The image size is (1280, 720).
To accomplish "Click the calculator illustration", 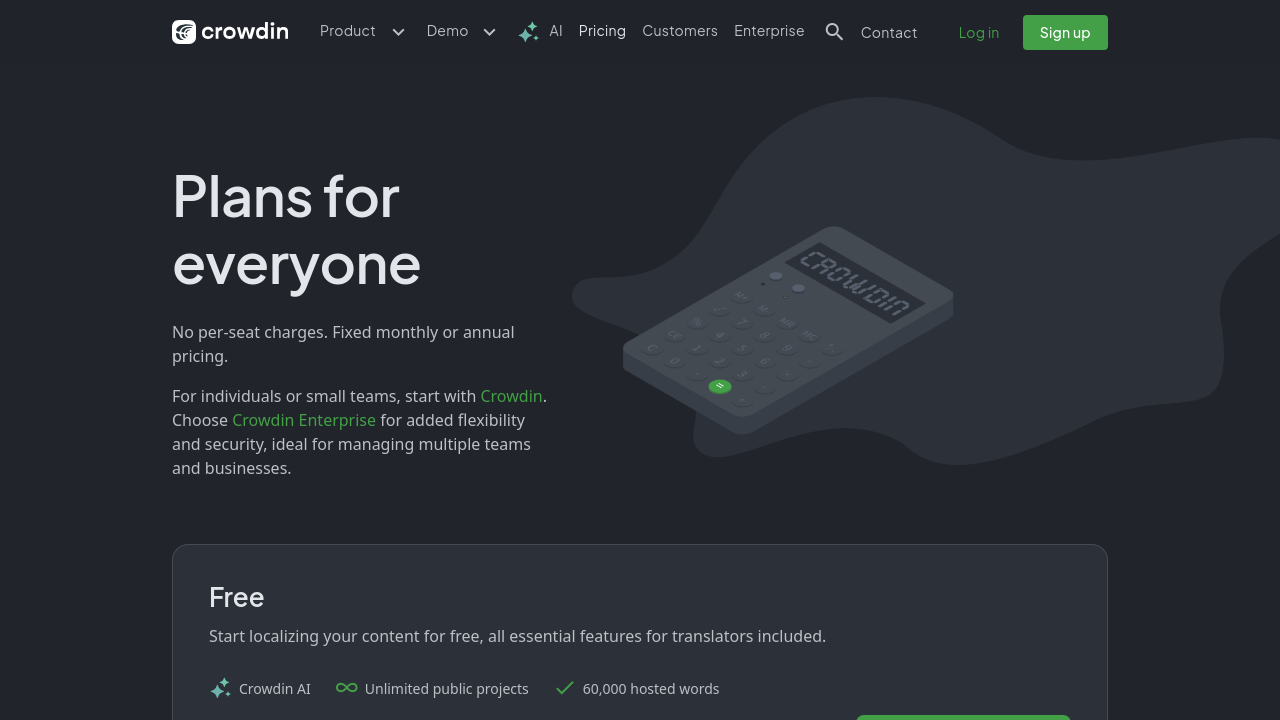I will [x=788, y=330].
